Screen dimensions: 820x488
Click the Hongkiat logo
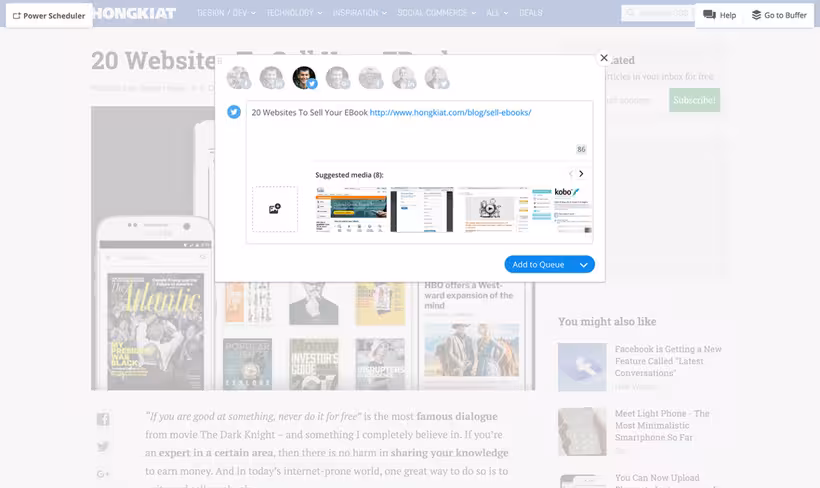[x=134, y=13]
